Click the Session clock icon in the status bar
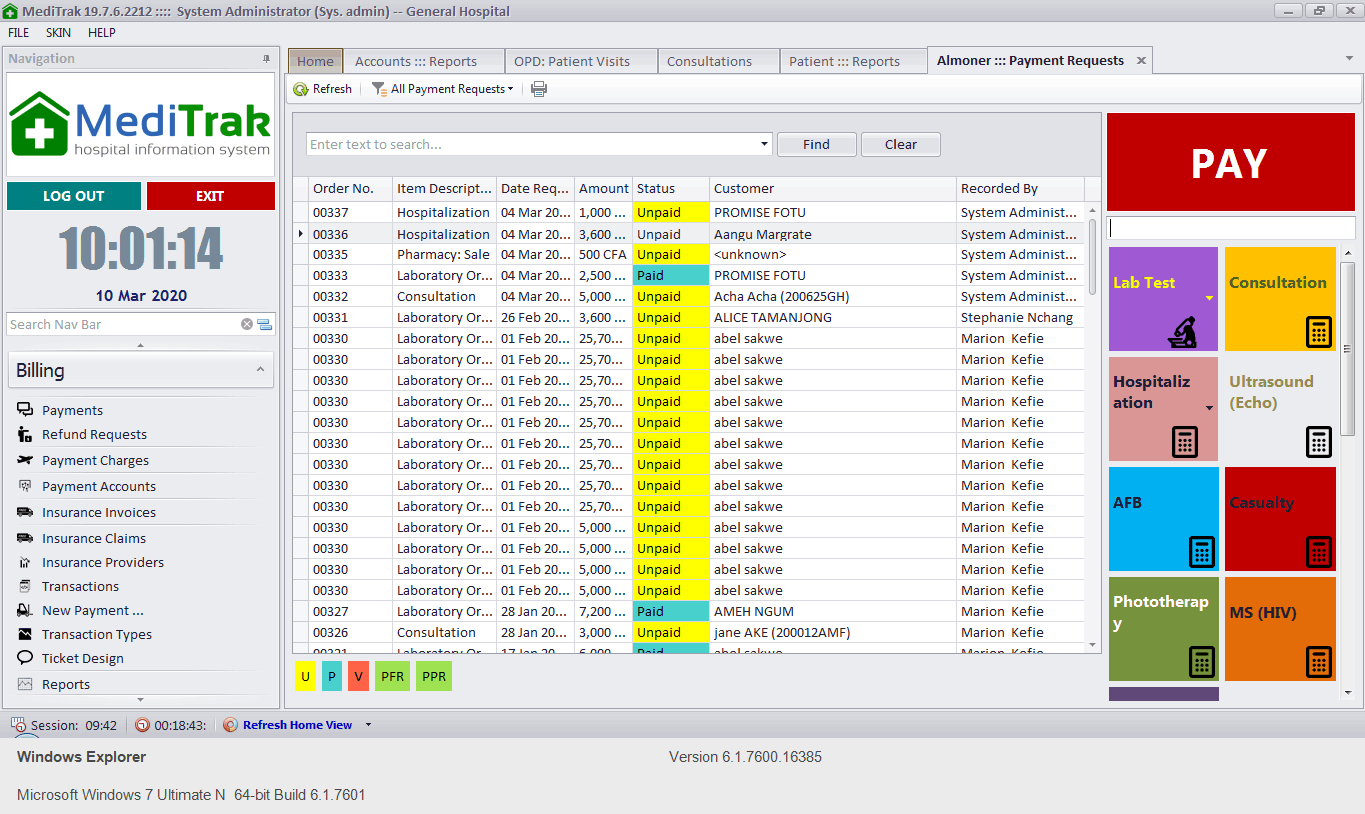Viewport: 1365px width, 814px height. (x=18, y=725)
